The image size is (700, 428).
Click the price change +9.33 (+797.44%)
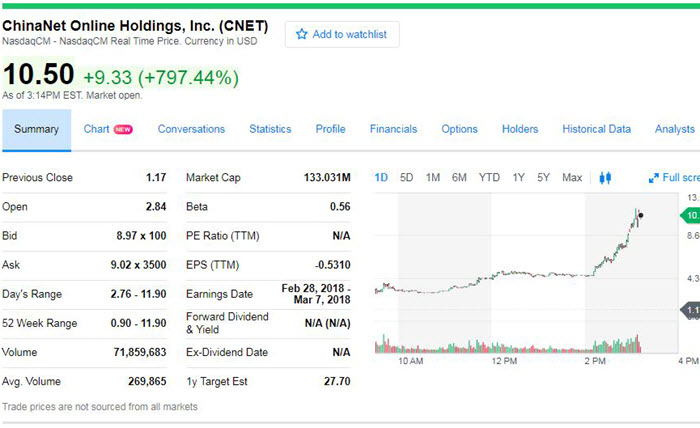click(x=161, y=78)
